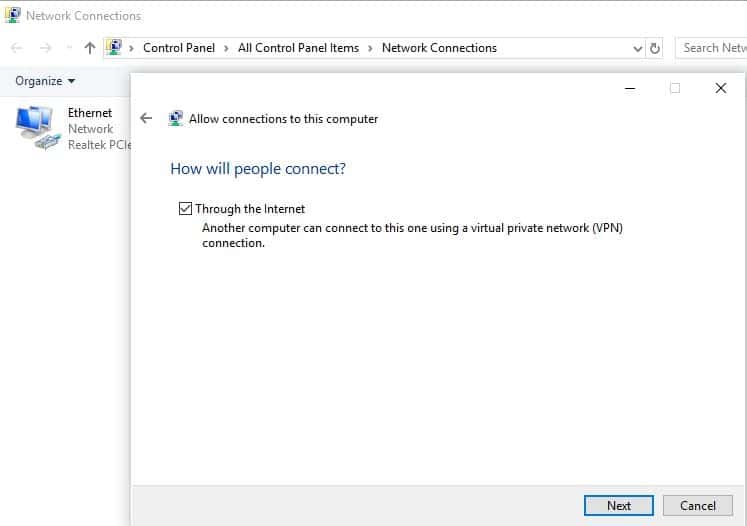
Task: Uncheck the Through the Internet checkbox
Action: pyautogui.click(x=185, y=208)
